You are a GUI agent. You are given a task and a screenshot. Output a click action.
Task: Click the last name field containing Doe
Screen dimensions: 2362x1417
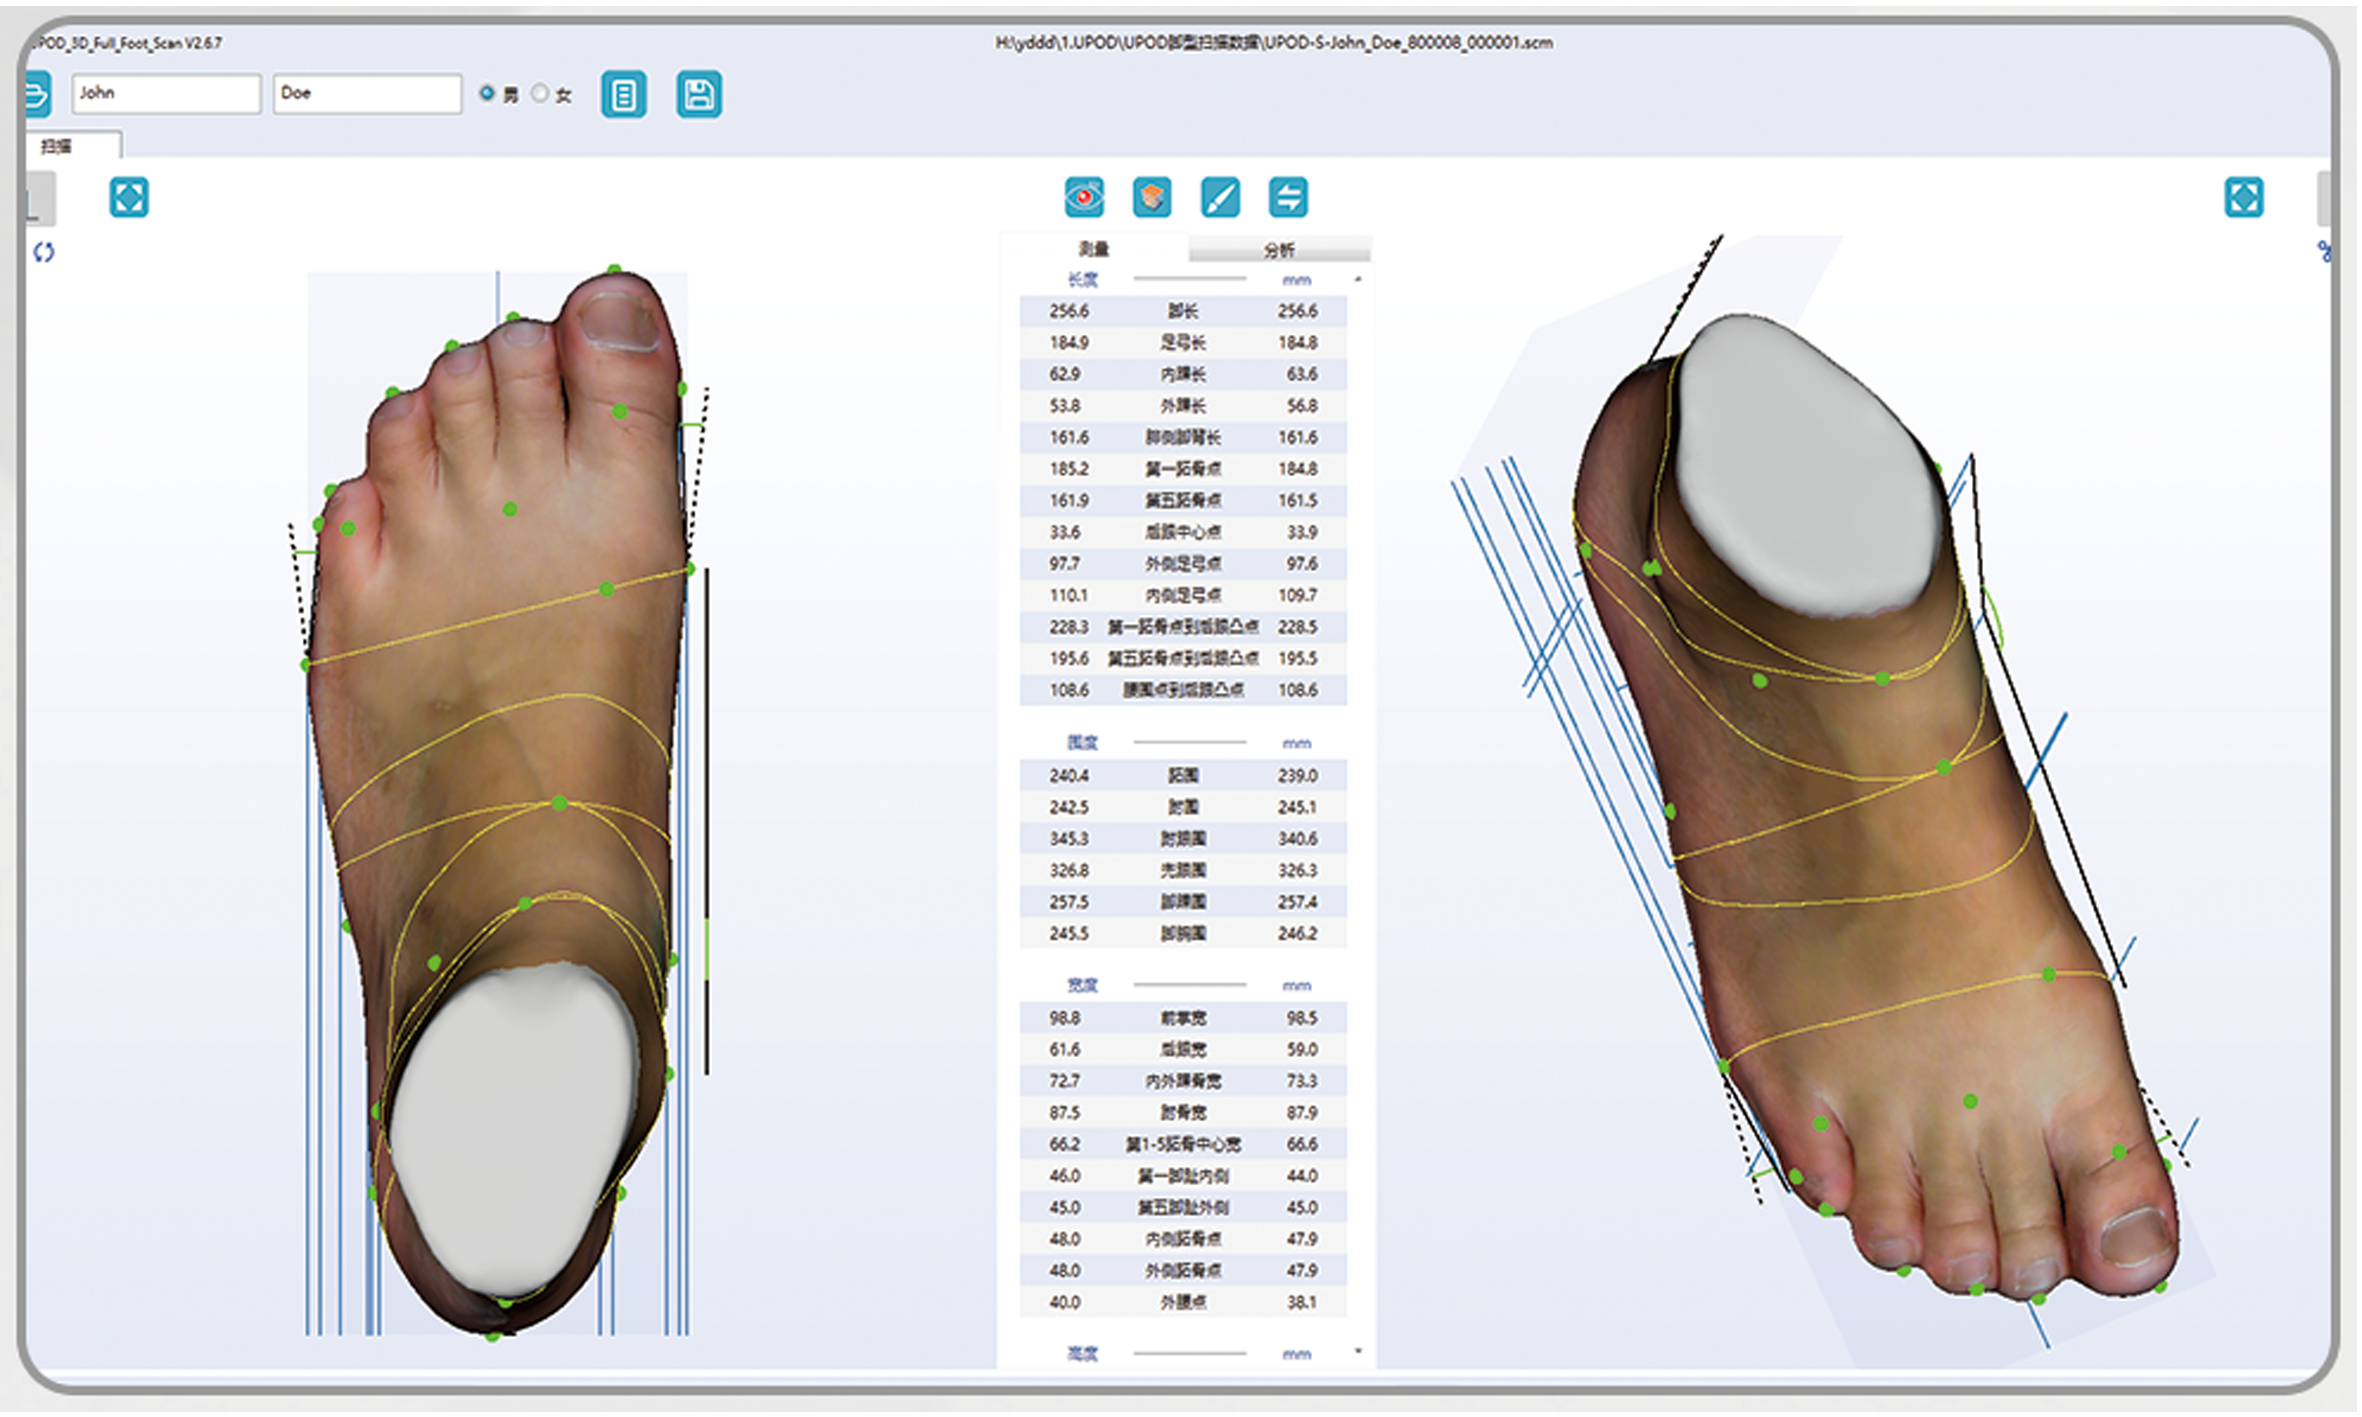click(x=366, y=93)
